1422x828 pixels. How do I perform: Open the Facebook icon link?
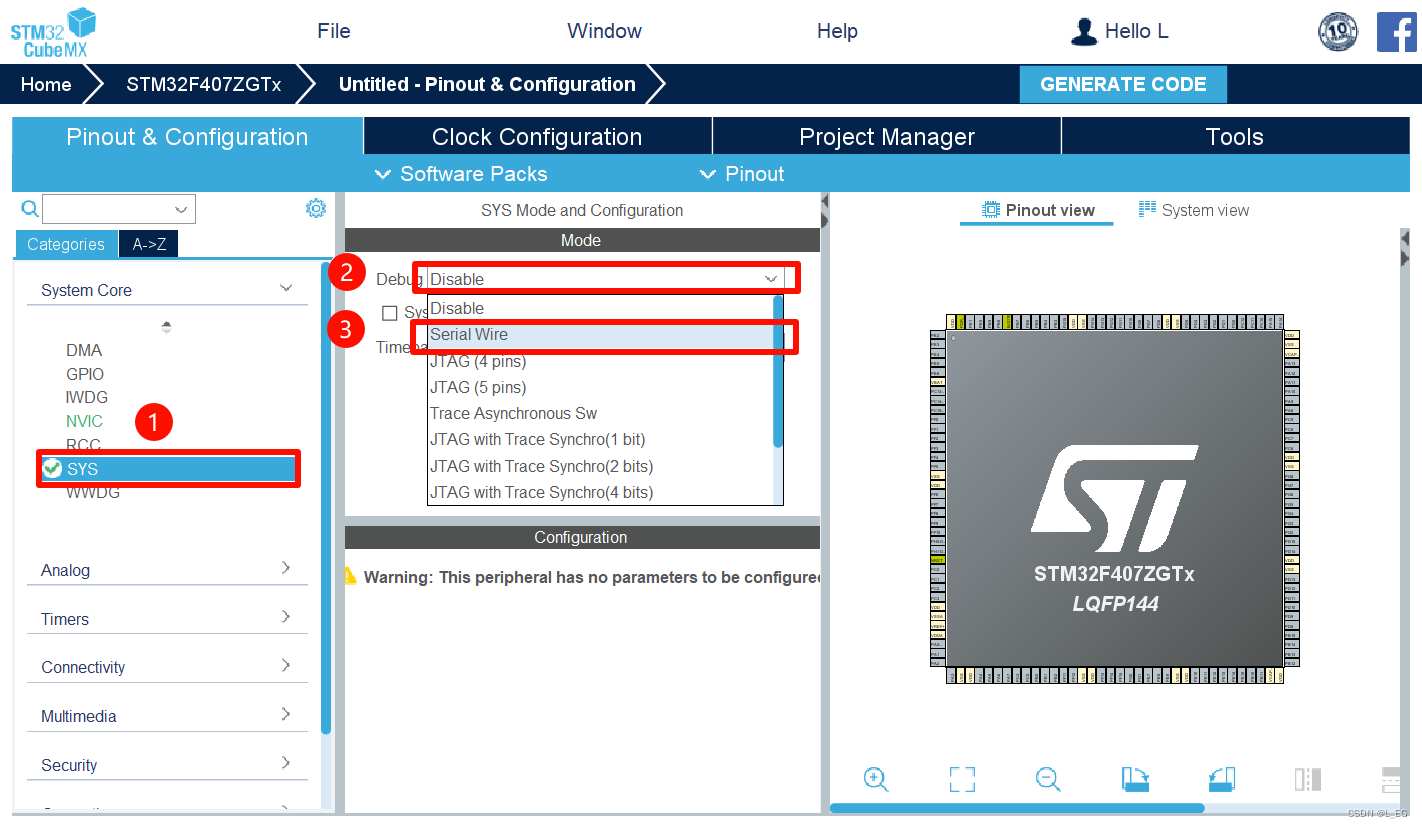click(1396, 32)
